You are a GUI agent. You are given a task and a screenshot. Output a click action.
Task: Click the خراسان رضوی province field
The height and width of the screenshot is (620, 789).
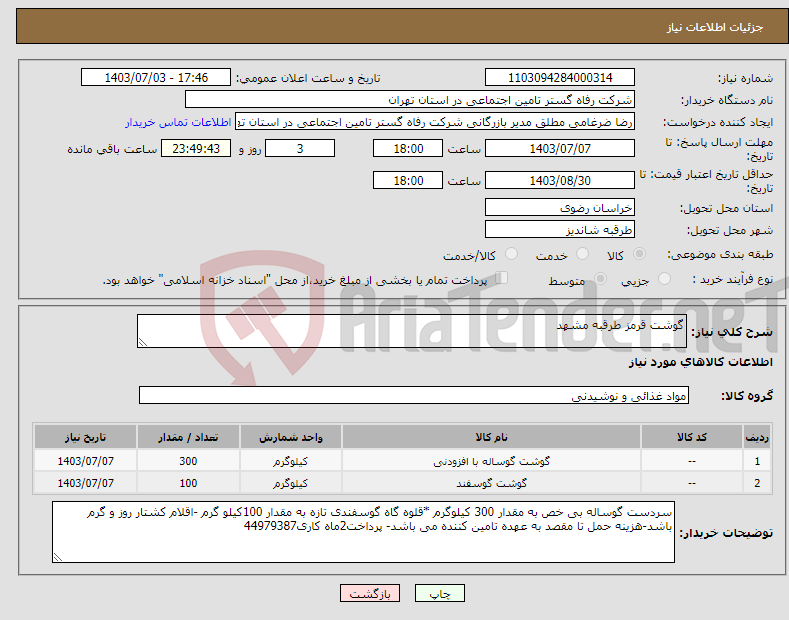[560, 207]
